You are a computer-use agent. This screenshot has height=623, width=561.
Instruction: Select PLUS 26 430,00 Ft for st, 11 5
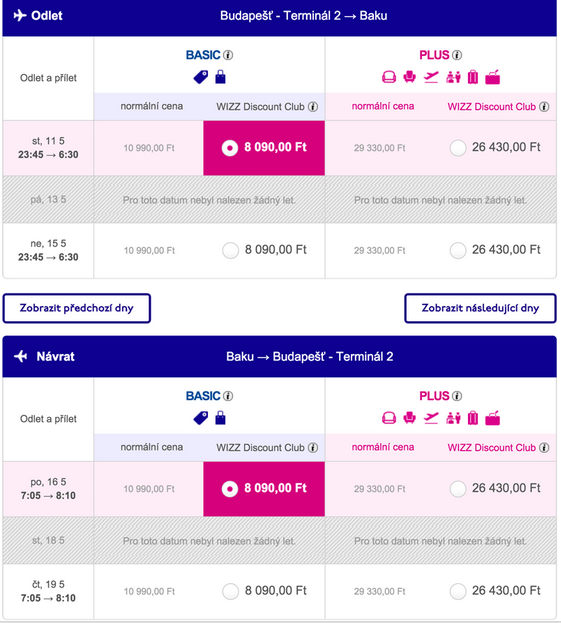tap(458, 148)
